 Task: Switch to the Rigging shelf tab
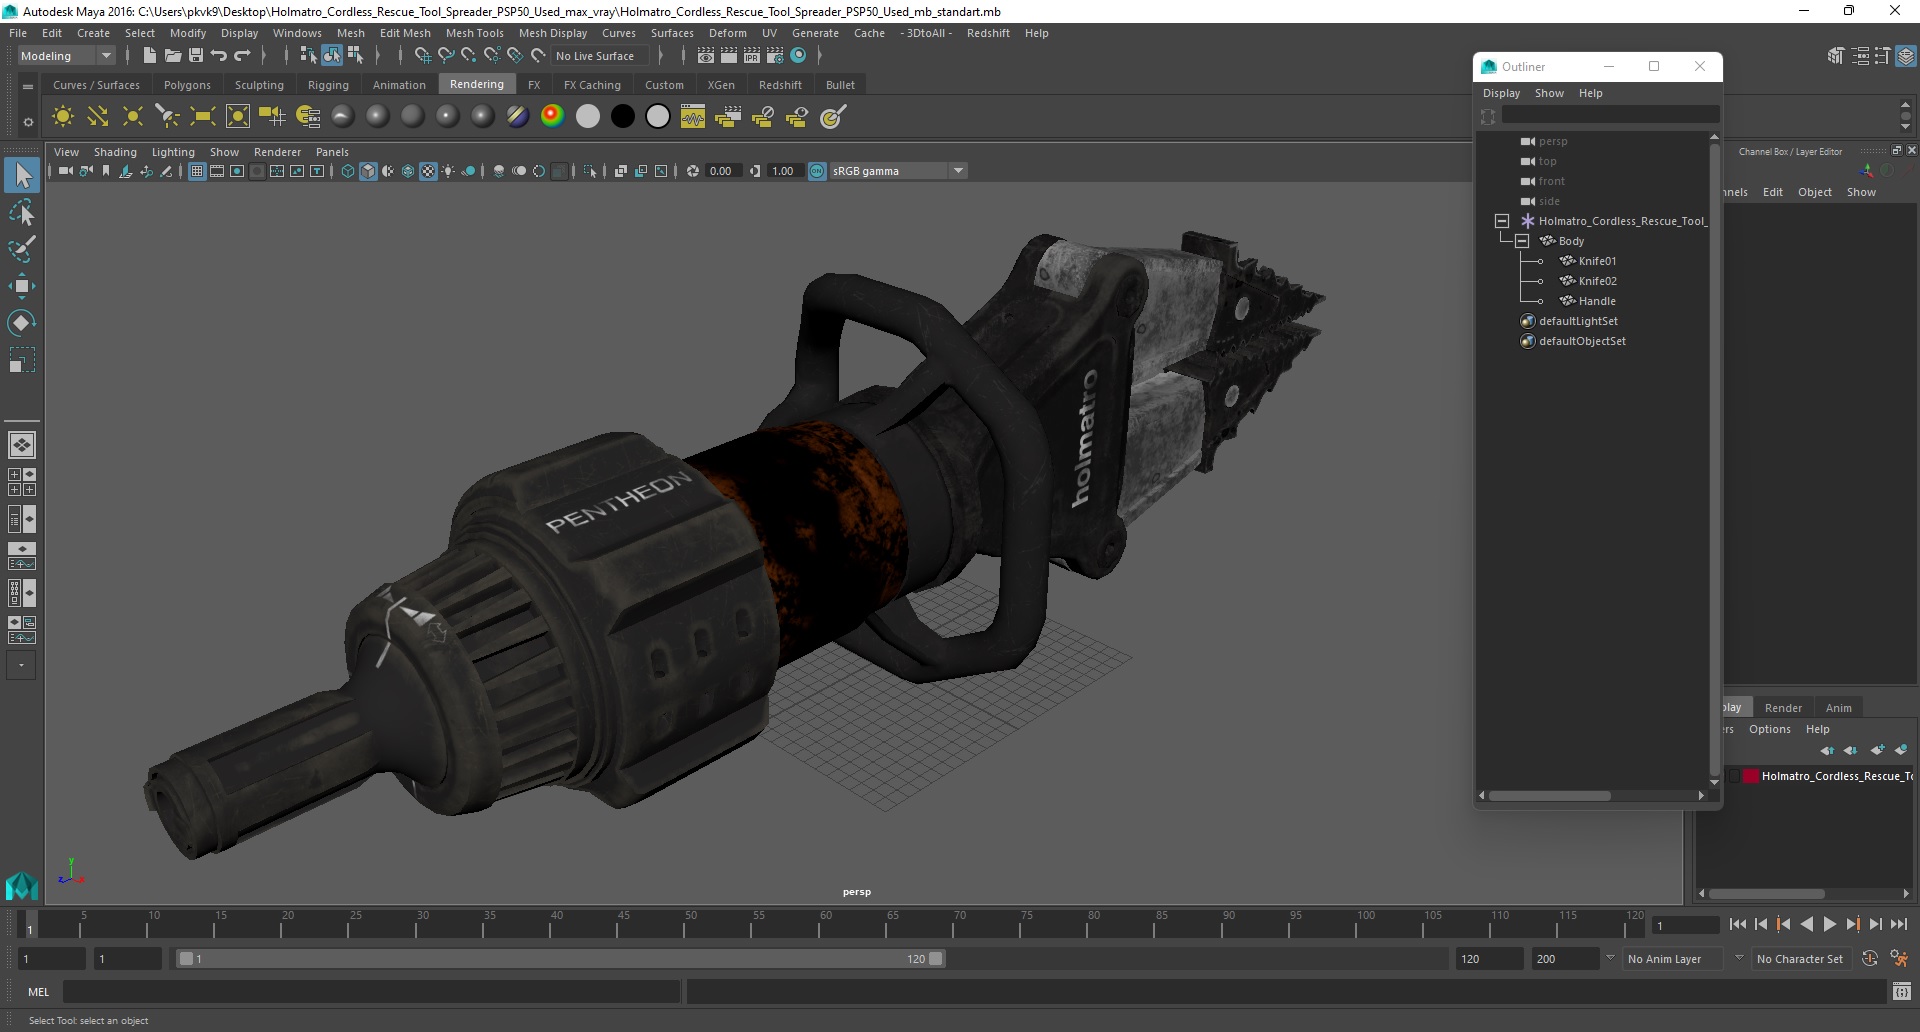(328, 85)
